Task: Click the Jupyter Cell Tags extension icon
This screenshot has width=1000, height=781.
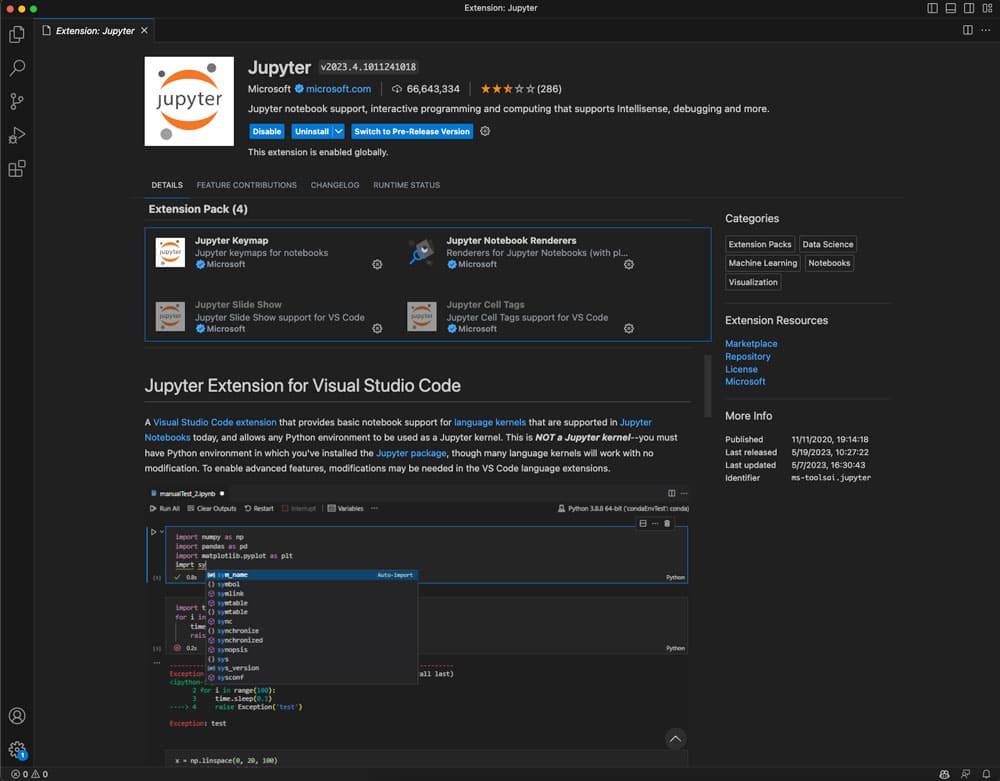Action: [422, 317]
